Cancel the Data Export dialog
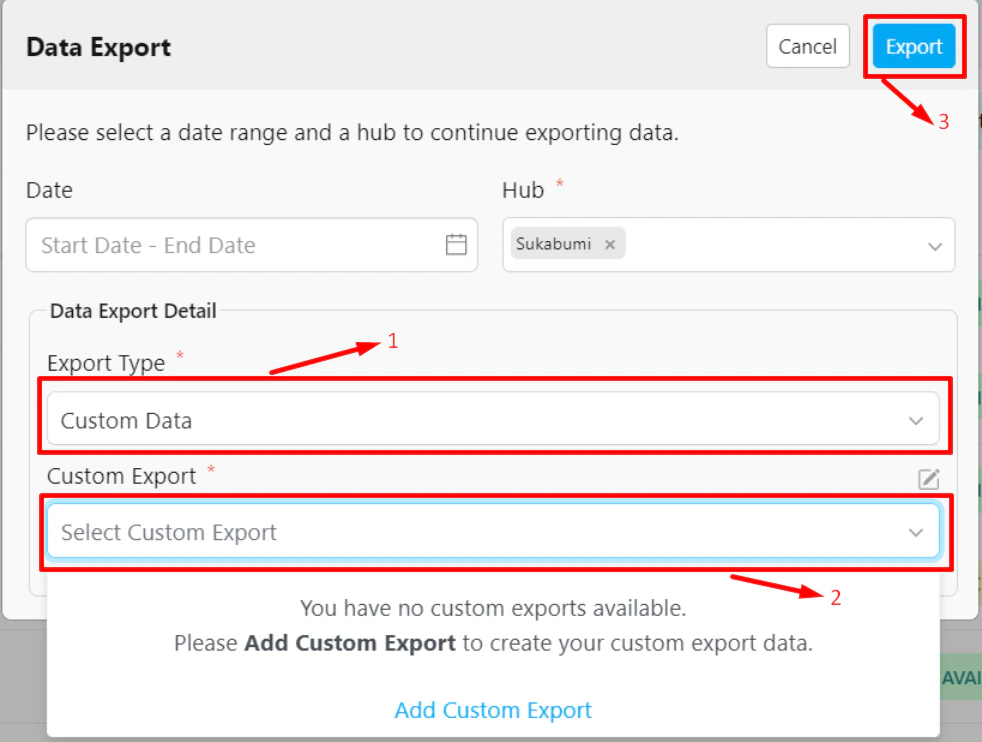This screenshot has width=982, height=742. tap(807, 46)
